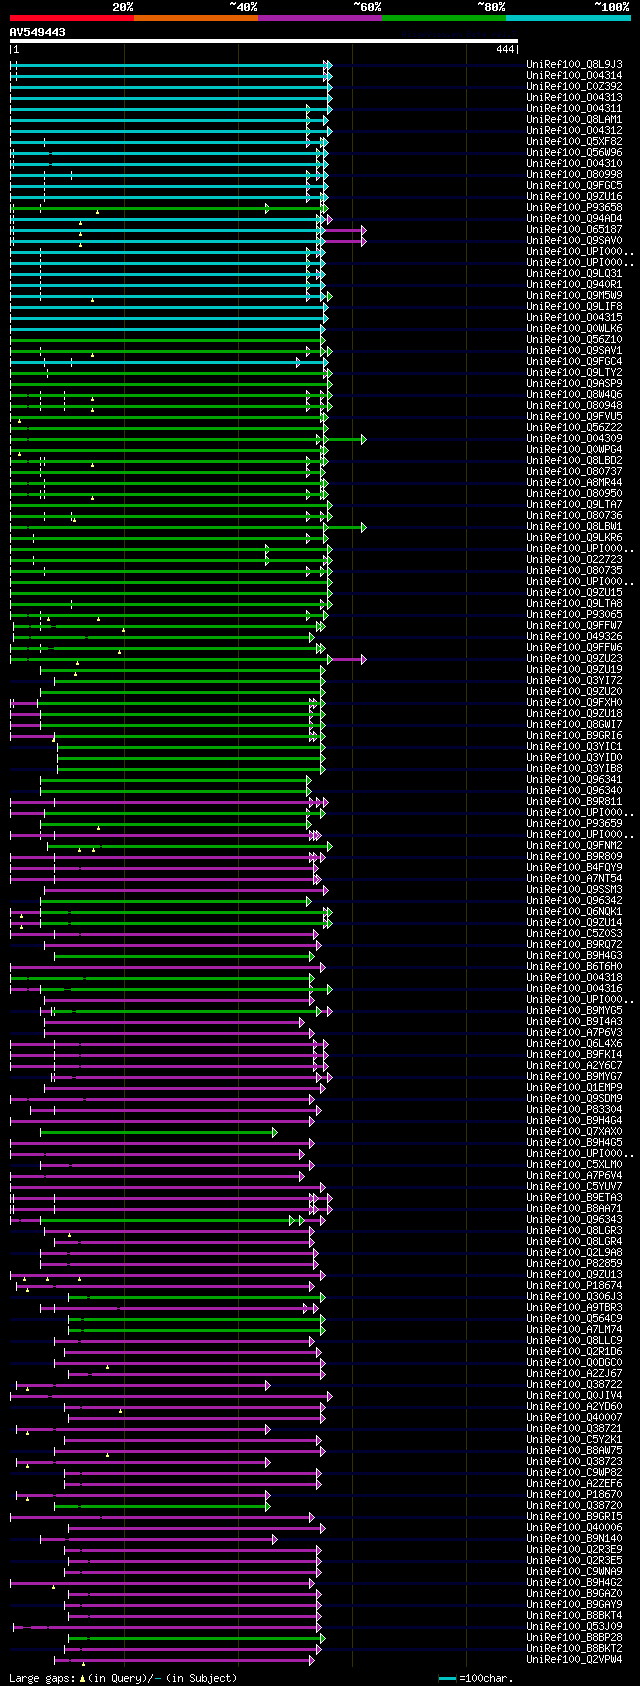Click the white query sequence bar
Image resolution: width=640 pixels, height=1686 pixels.
pyautogui.click(x=264, y=41)
